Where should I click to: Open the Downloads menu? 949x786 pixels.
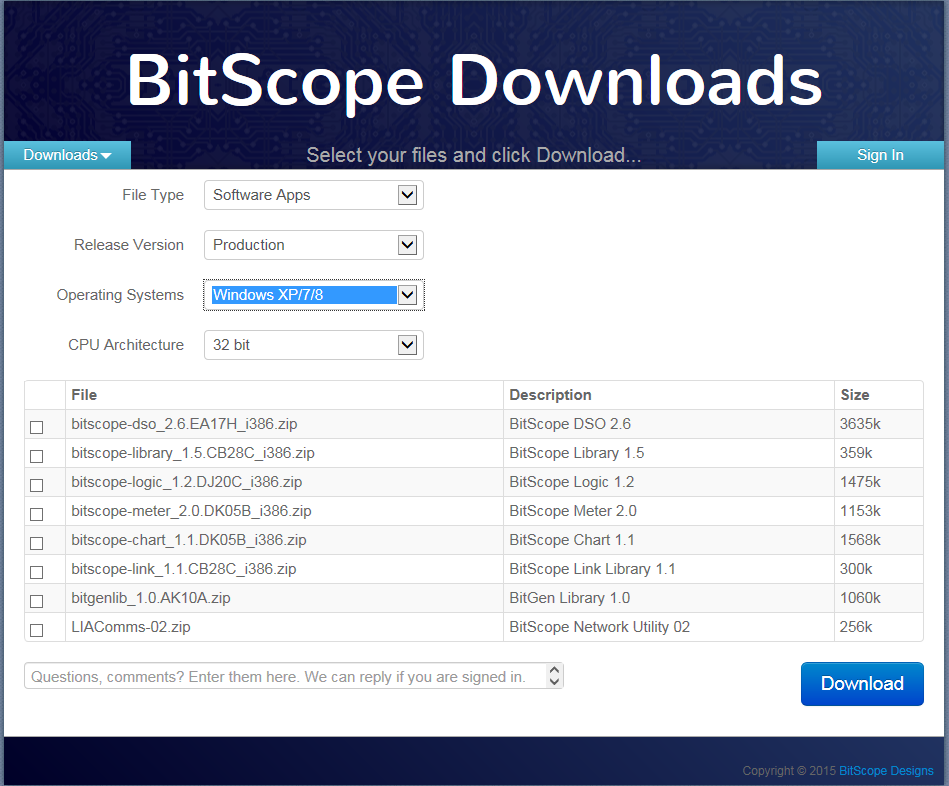coord(67,155)
